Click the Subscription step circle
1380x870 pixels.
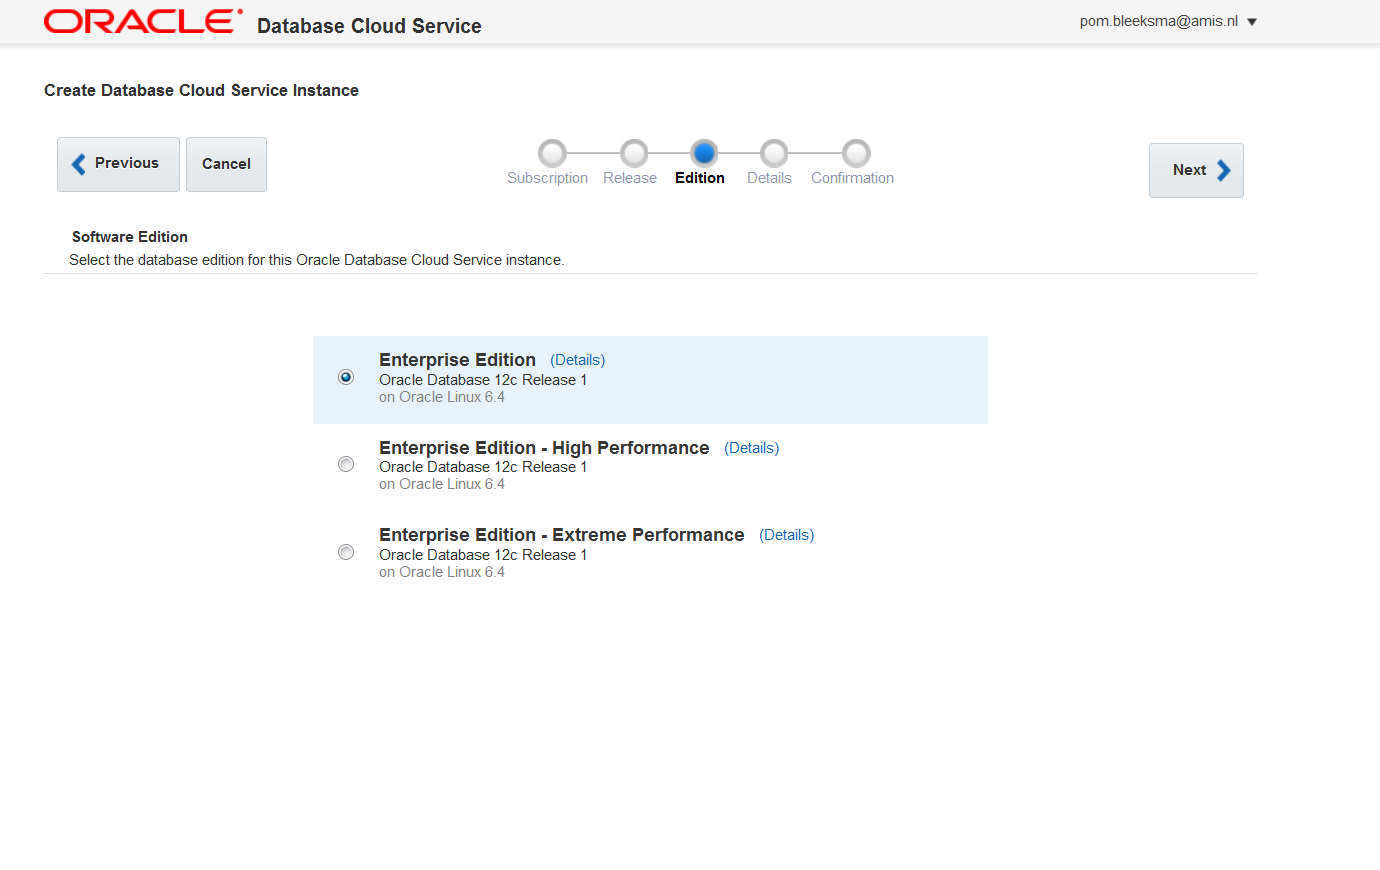pos(552,153)
